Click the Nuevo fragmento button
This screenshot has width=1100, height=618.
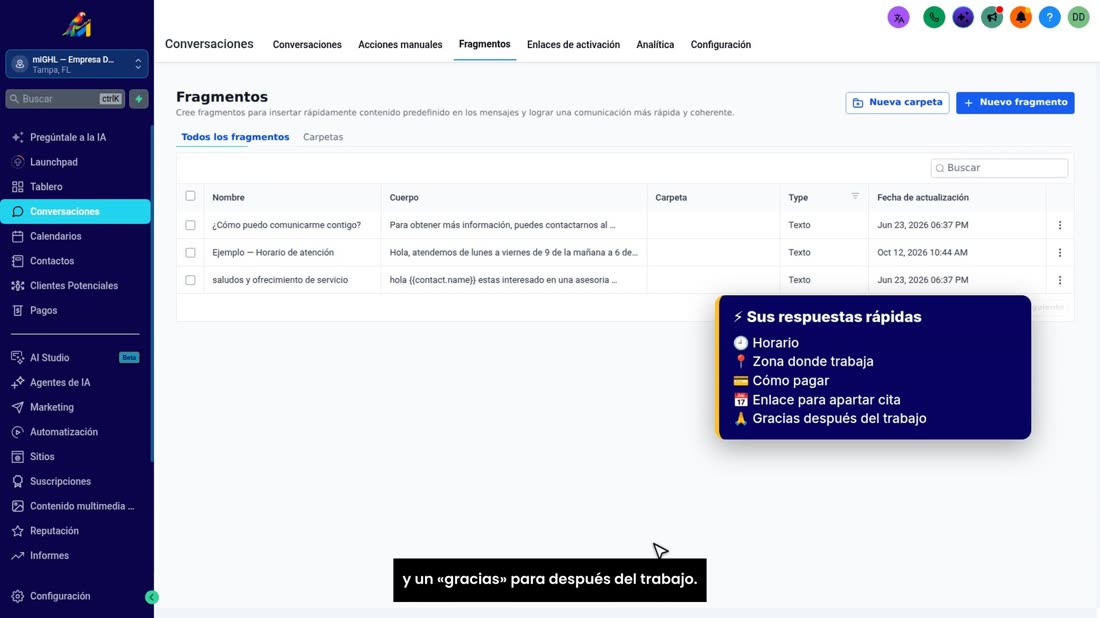click(x=1014, y=102)
